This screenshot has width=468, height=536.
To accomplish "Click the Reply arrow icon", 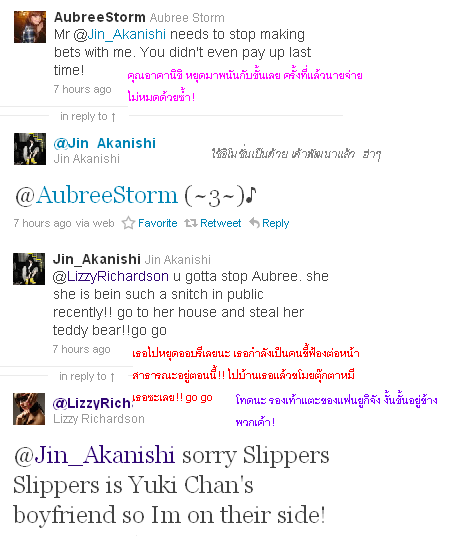I will [254, 223].
